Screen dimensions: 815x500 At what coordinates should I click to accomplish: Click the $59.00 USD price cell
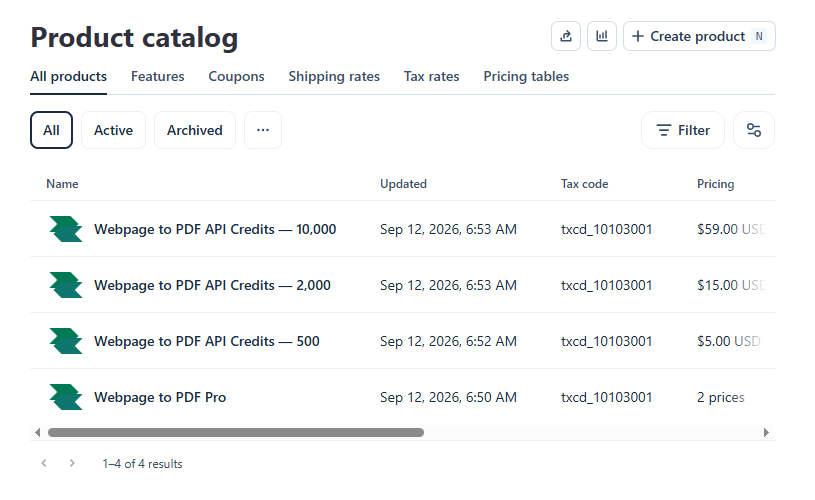point(731,229)
